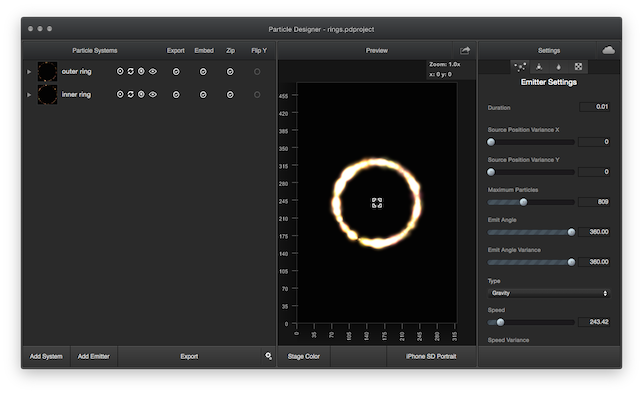Click the Maximum Particles value field 809
Viewport: 643px width, 394px height.
click(x=595, y=202)
